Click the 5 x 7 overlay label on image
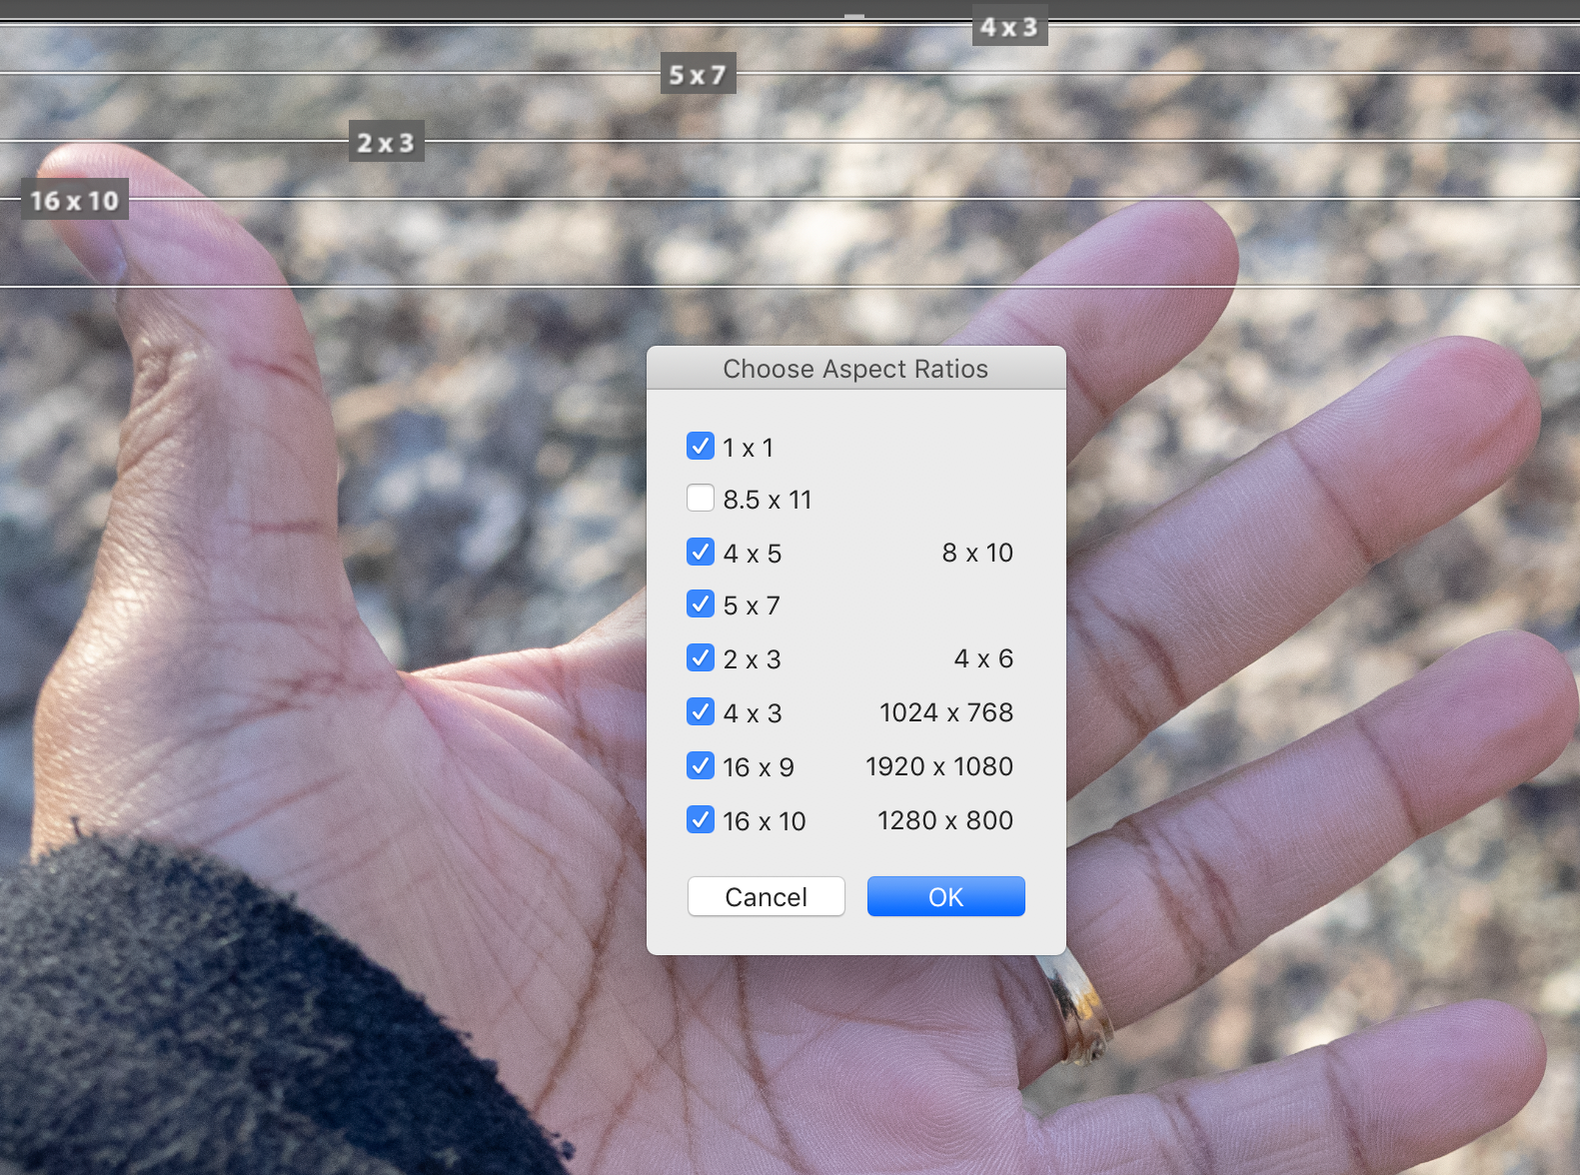The height and width of the screenshot is (1175, 1580). 698,74
